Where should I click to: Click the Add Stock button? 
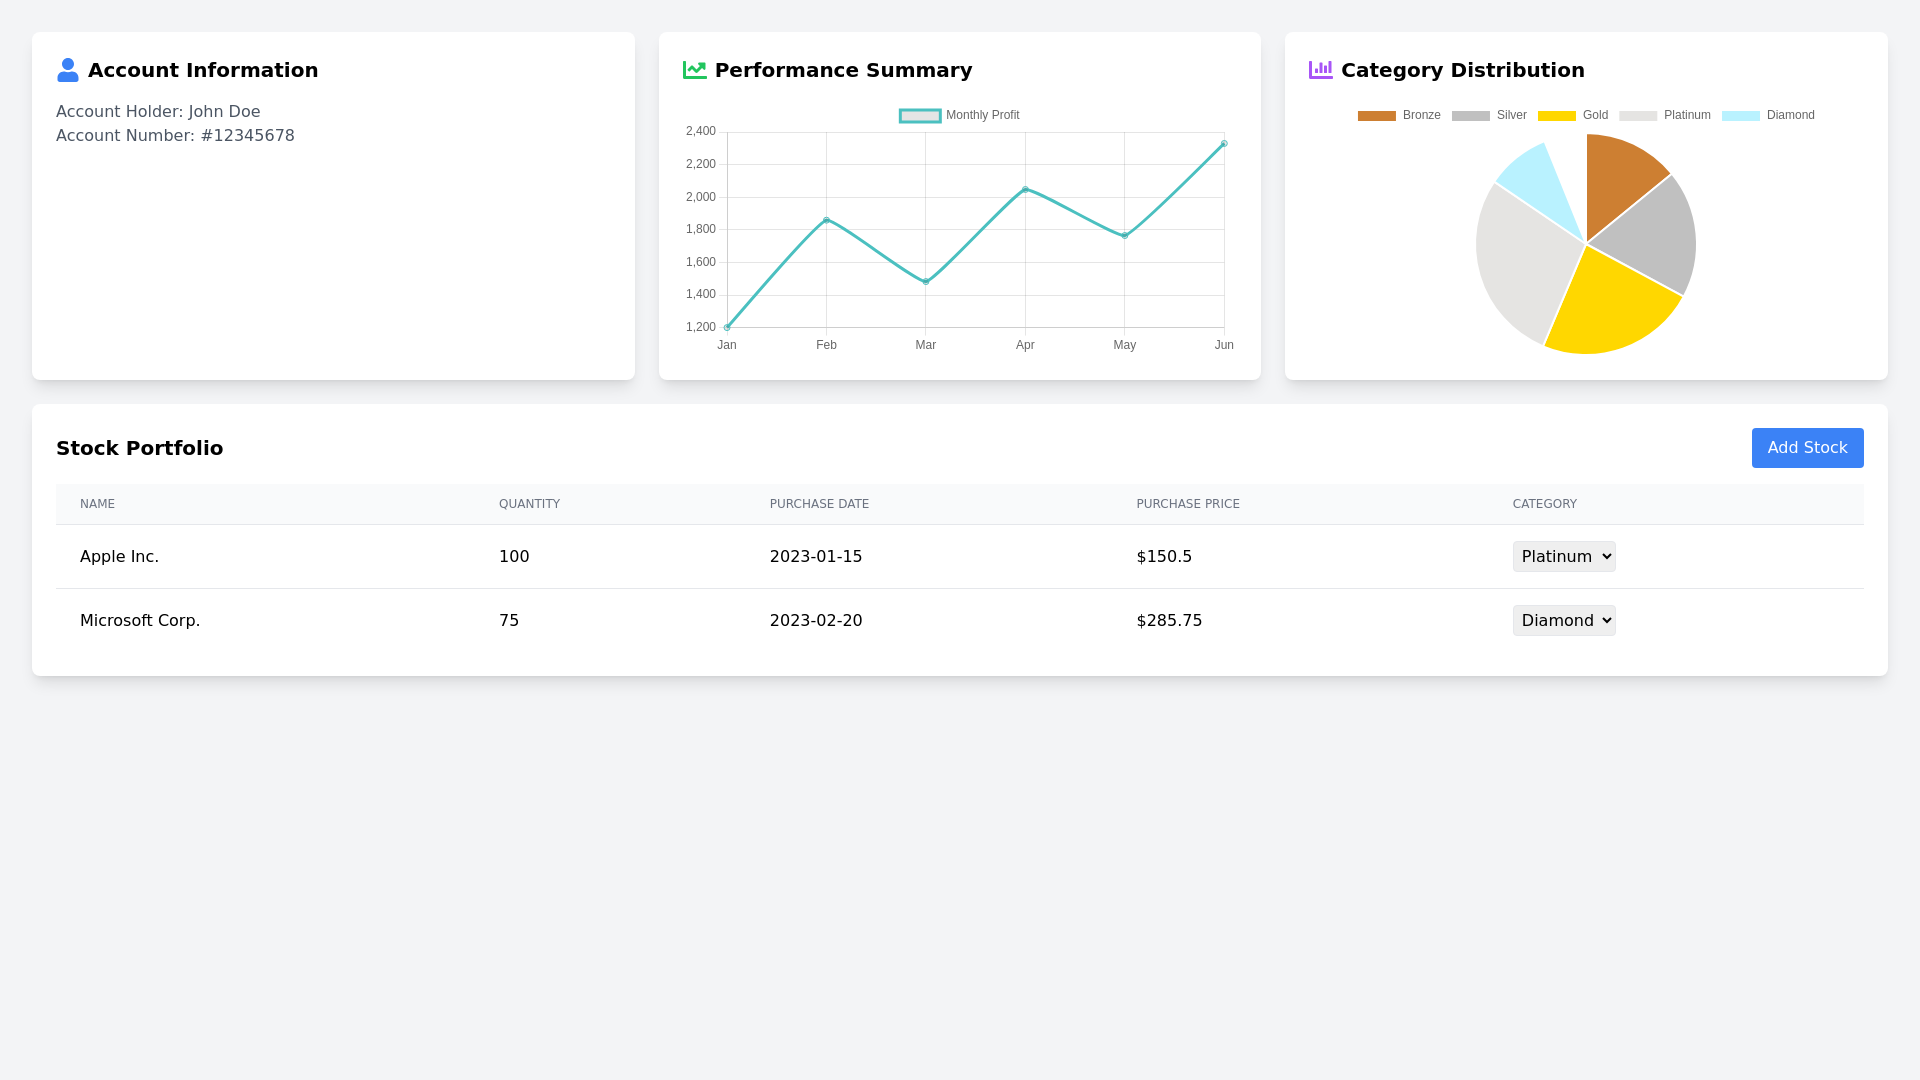[x=1807, y=447]
